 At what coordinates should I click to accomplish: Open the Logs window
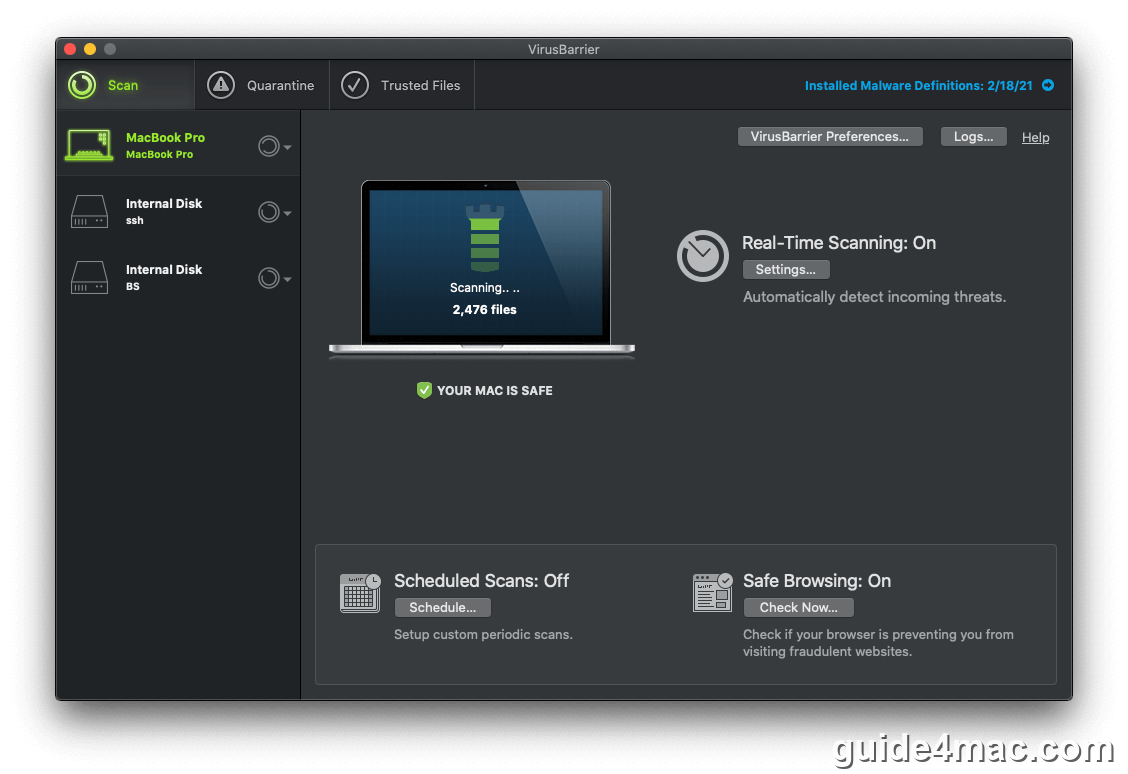973,137
